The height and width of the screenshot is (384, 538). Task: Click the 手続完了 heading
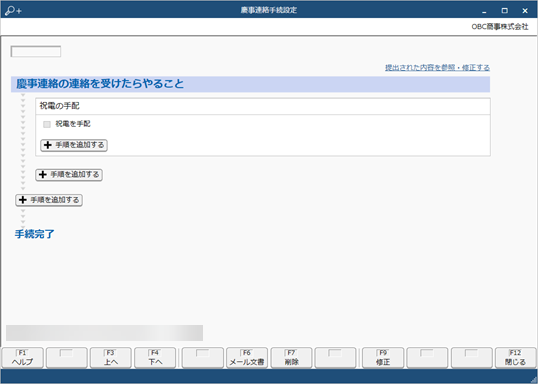(x=35, y=234)
